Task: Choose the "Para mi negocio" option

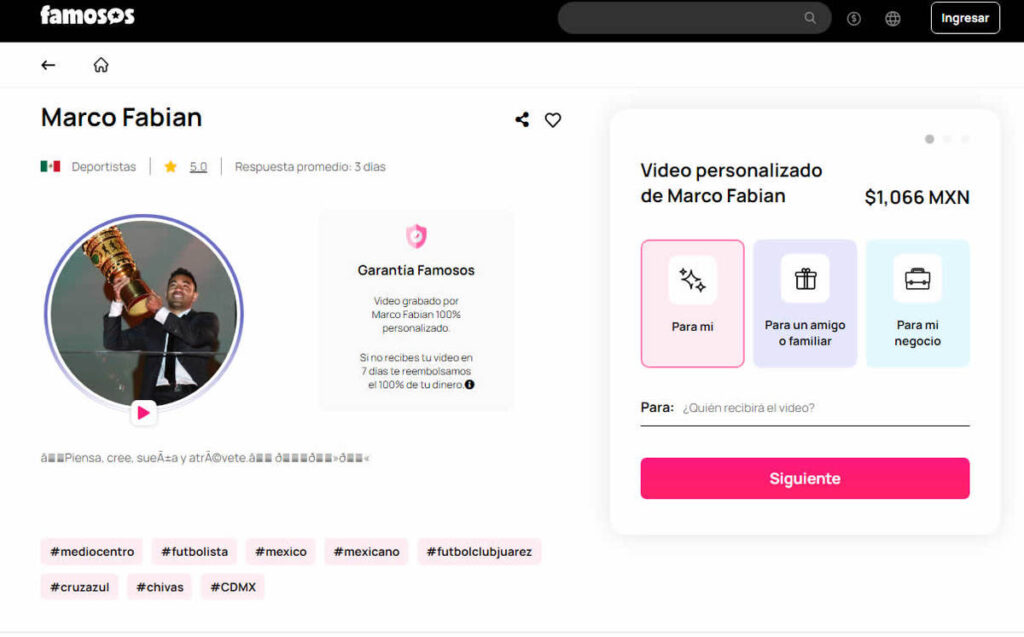Action: tap(917, 303)
